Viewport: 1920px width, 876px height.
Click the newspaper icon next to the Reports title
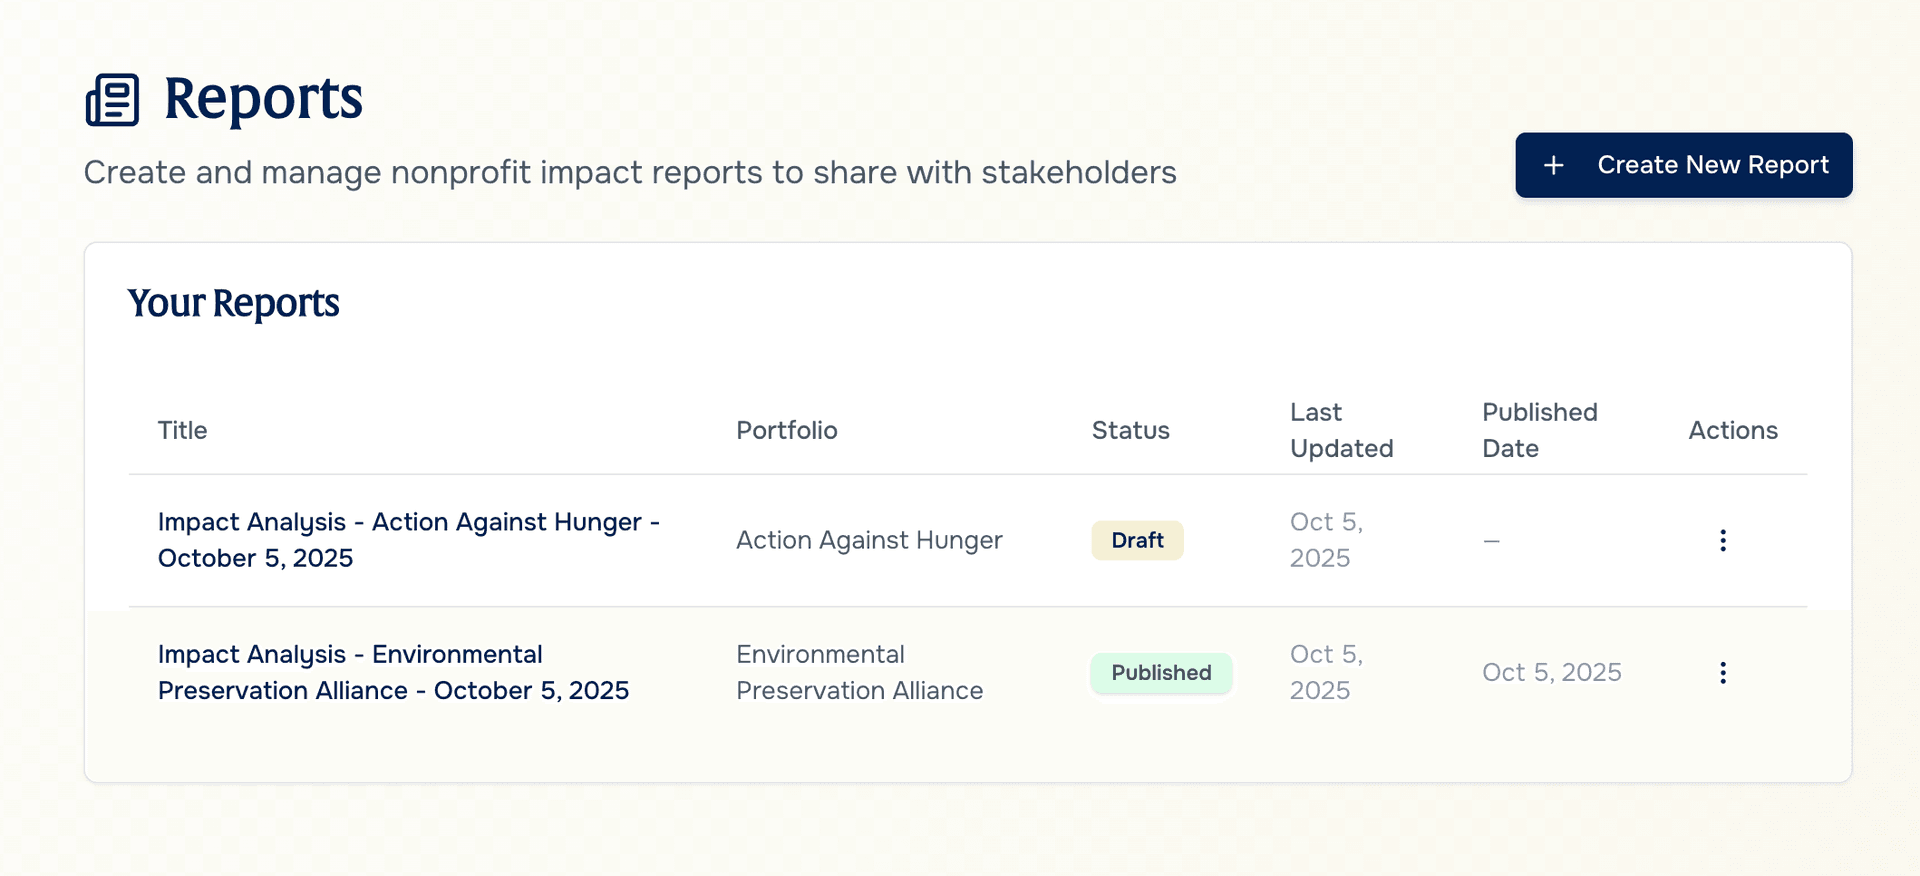(x=112, y=99)
